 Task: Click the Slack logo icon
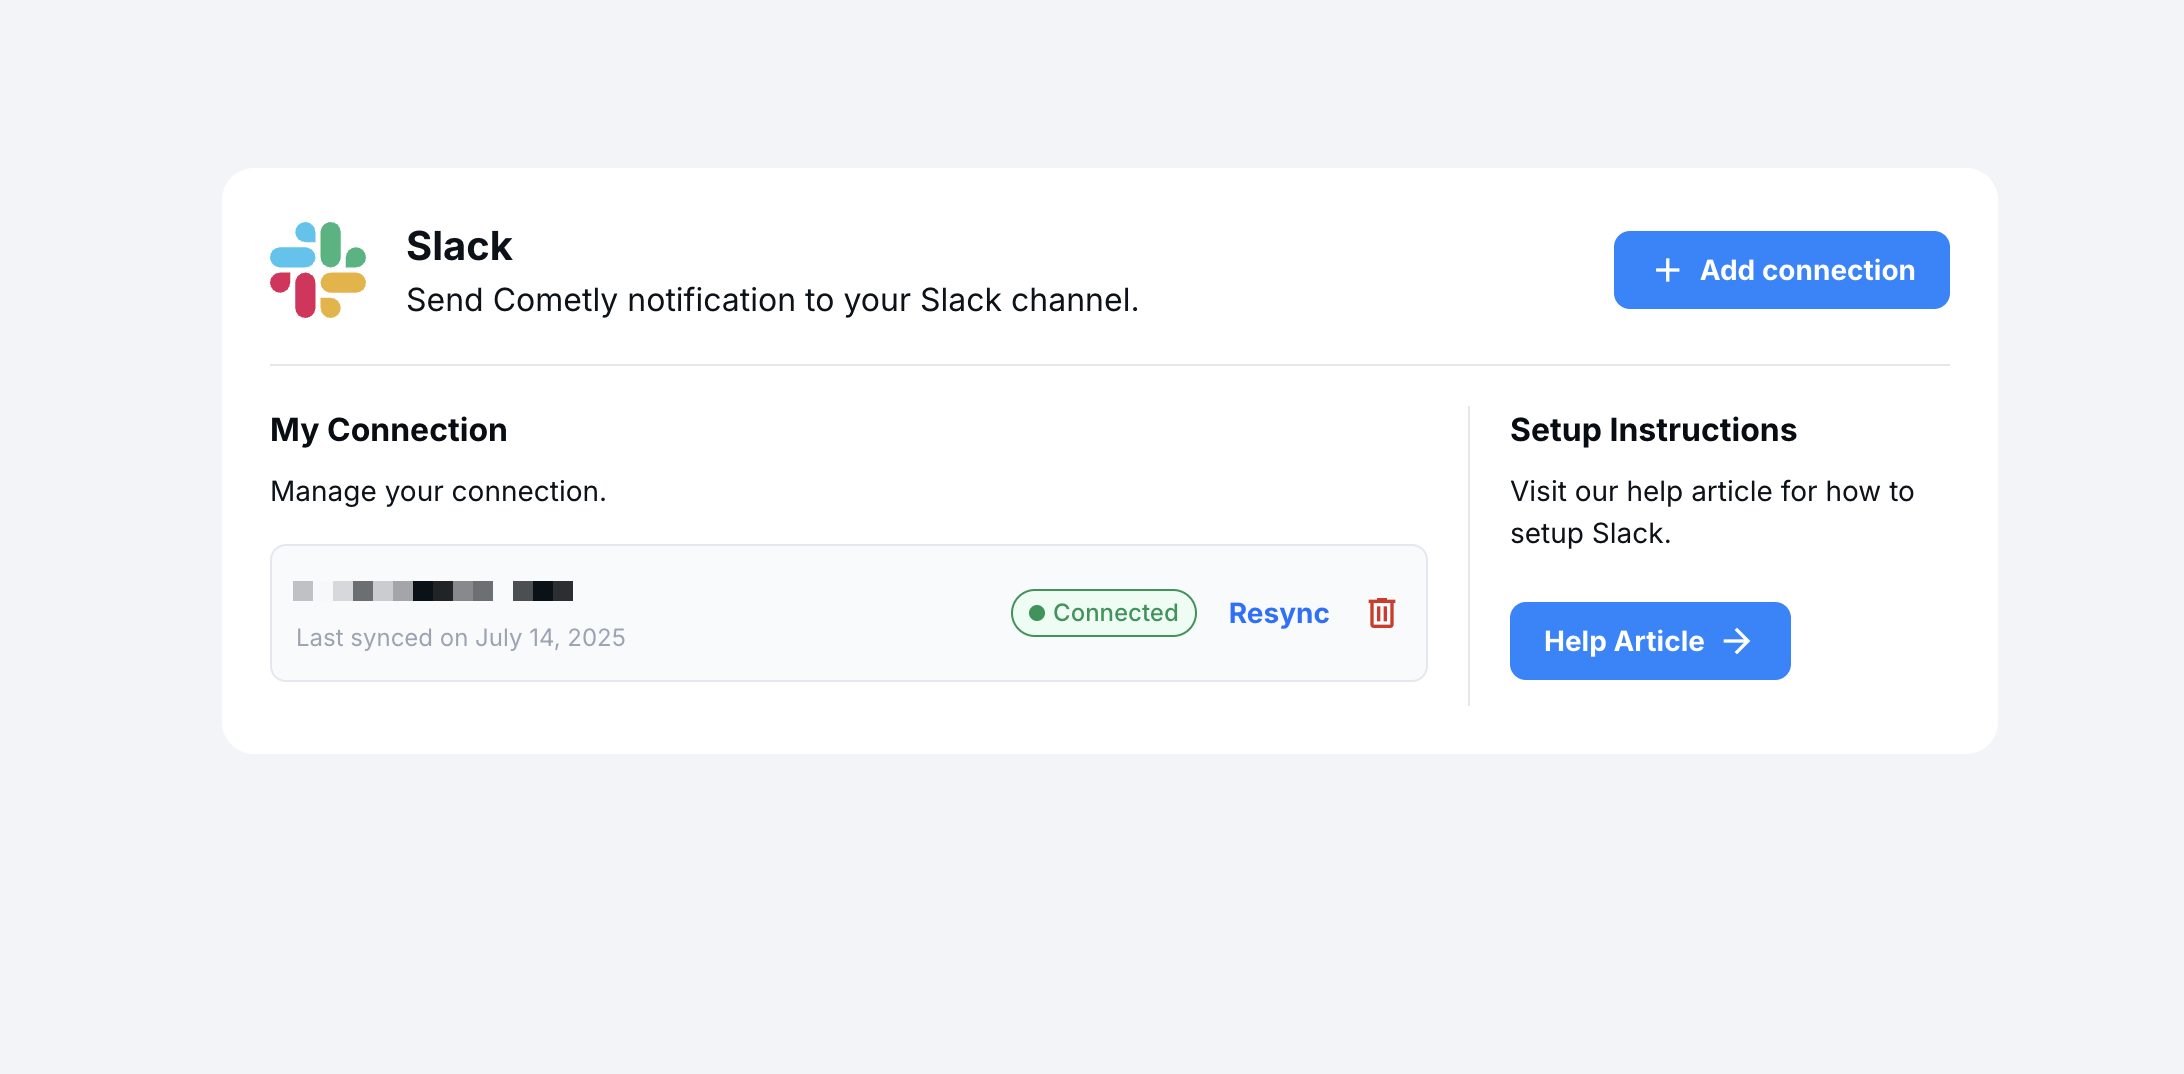coord(318,270)
